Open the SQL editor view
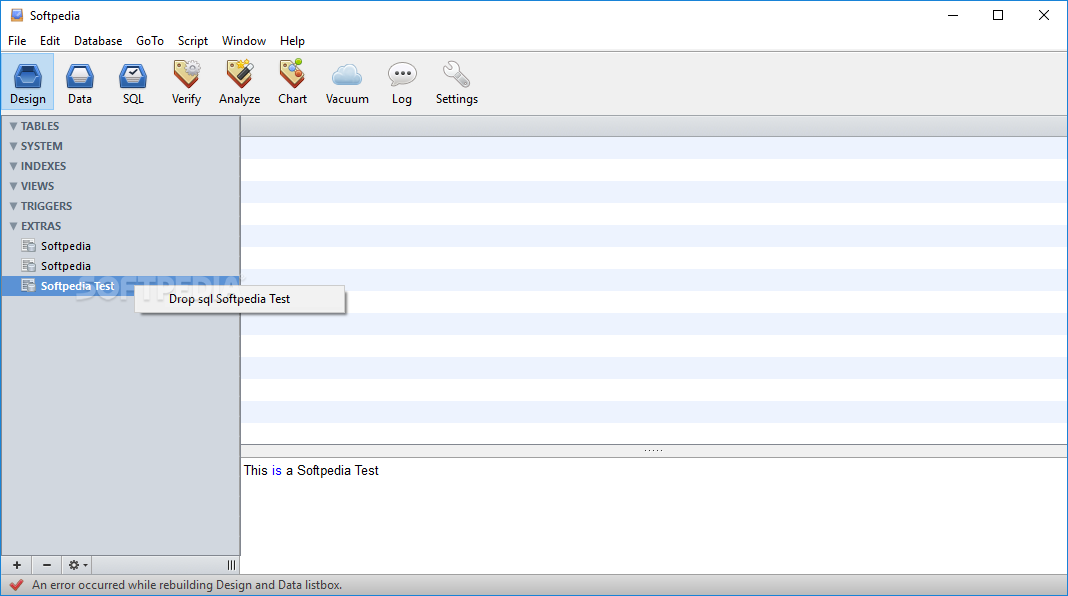This screenshot has width=1068, height=596. pyautogui.click(x=133, y=82)
